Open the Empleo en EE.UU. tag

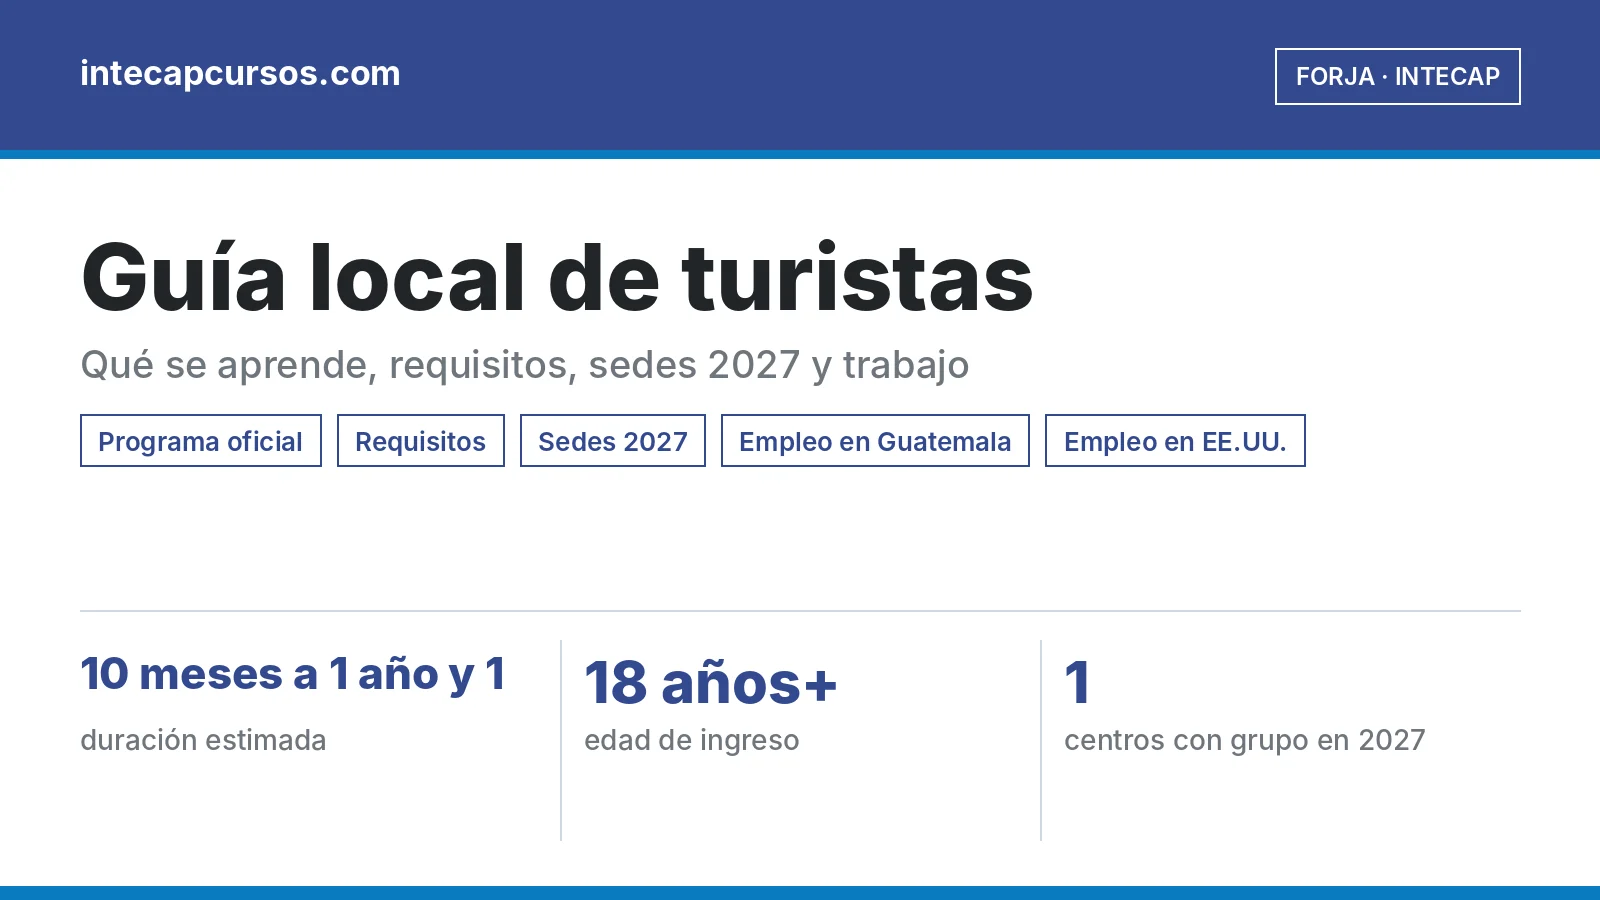tap(1175, 441)
